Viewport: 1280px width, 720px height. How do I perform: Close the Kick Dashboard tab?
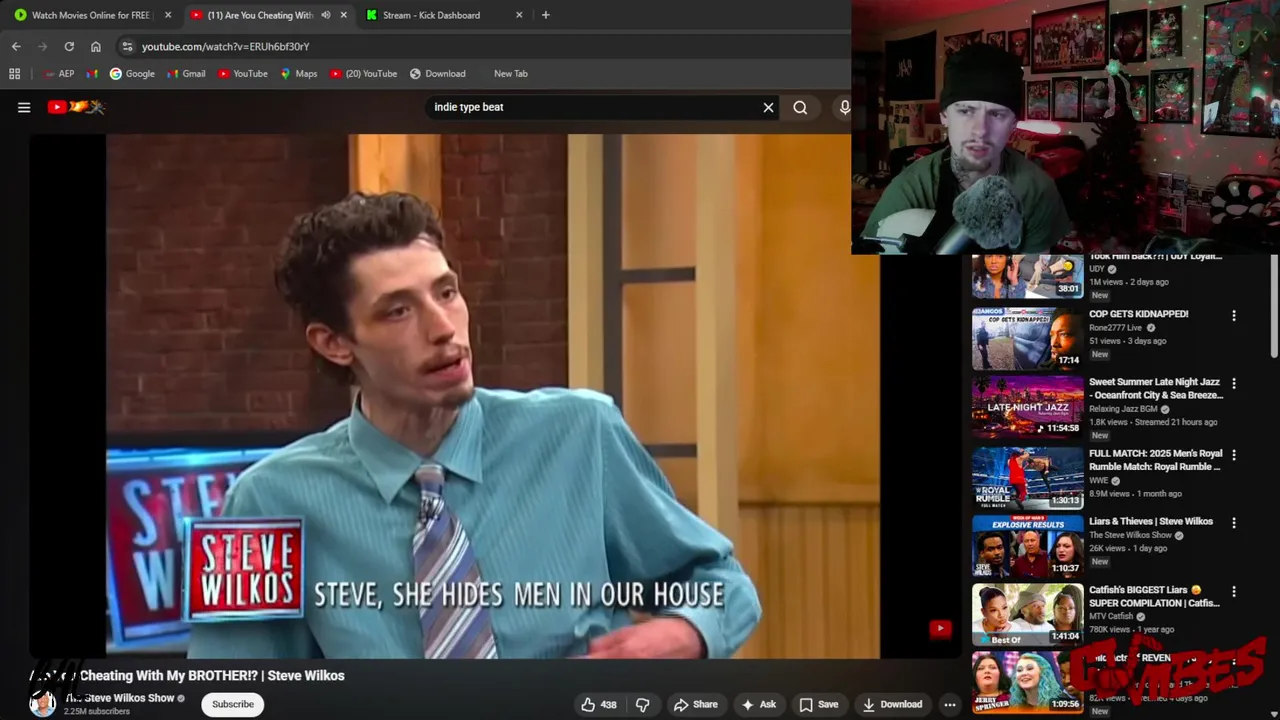[x=519, y=15]
